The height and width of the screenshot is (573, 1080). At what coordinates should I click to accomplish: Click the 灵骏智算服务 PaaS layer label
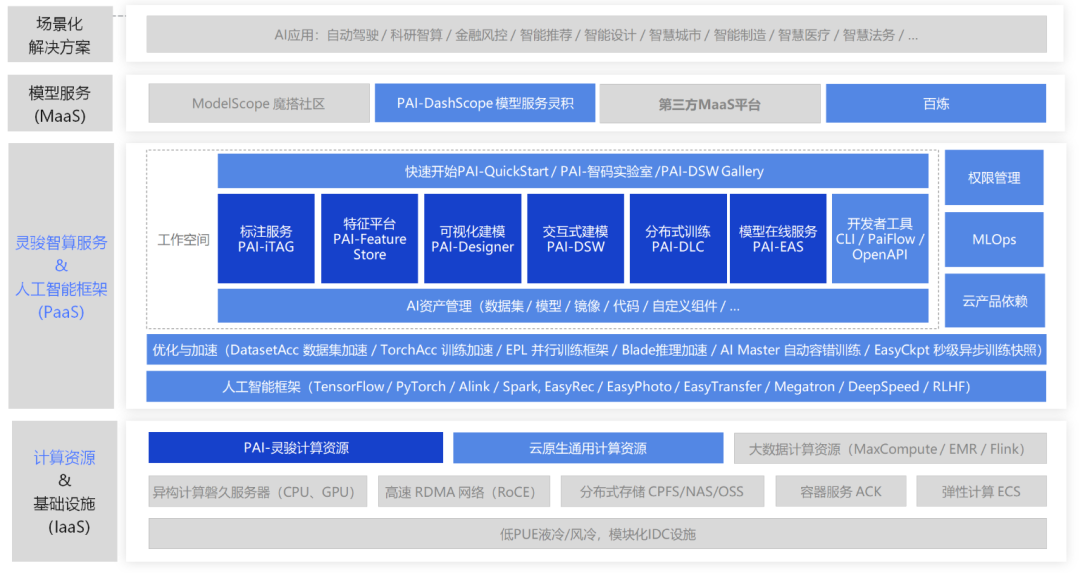click(61, 276)
